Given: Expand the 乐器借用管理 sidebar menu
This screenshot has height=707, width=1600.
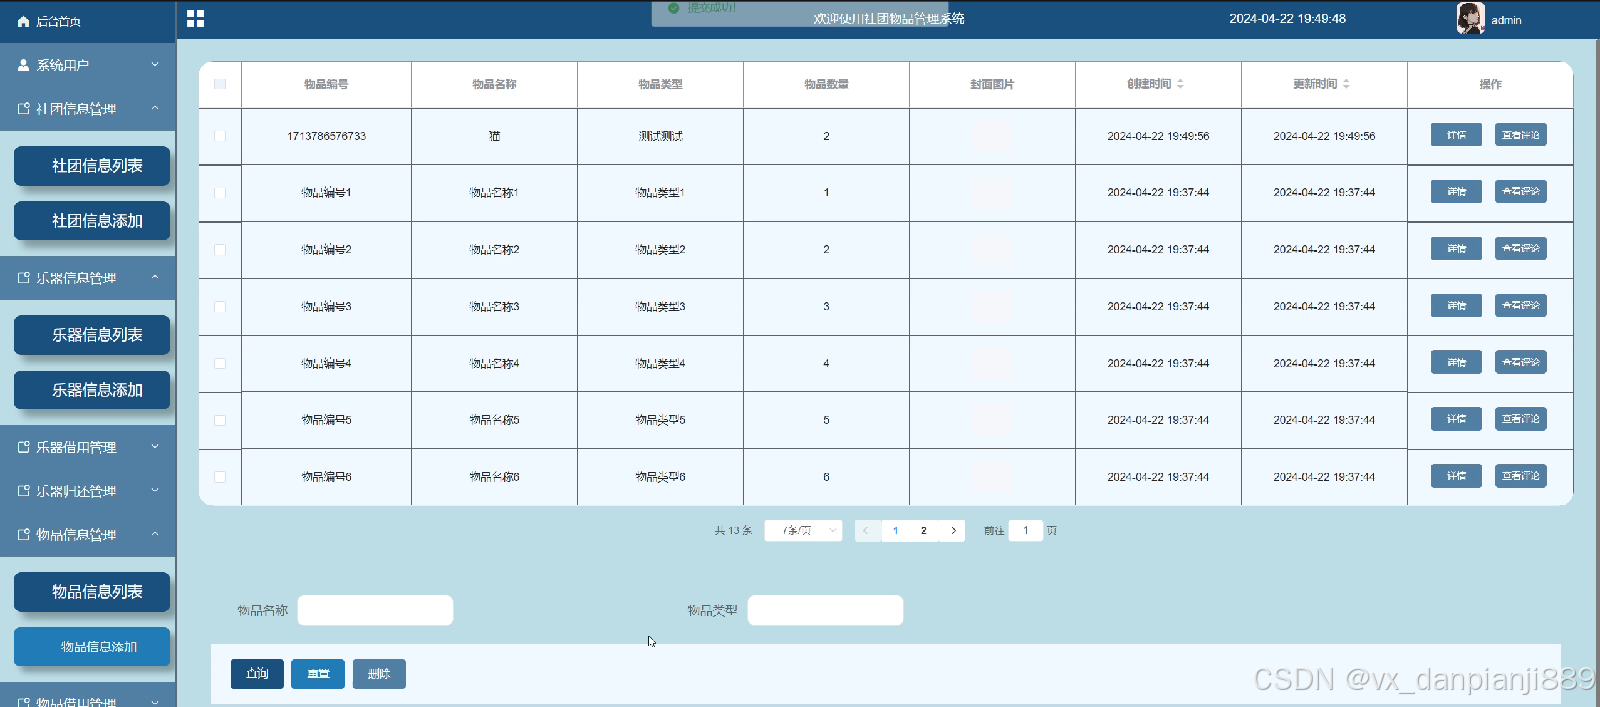Looking at the screenshot, I should [x=88, y=447].
